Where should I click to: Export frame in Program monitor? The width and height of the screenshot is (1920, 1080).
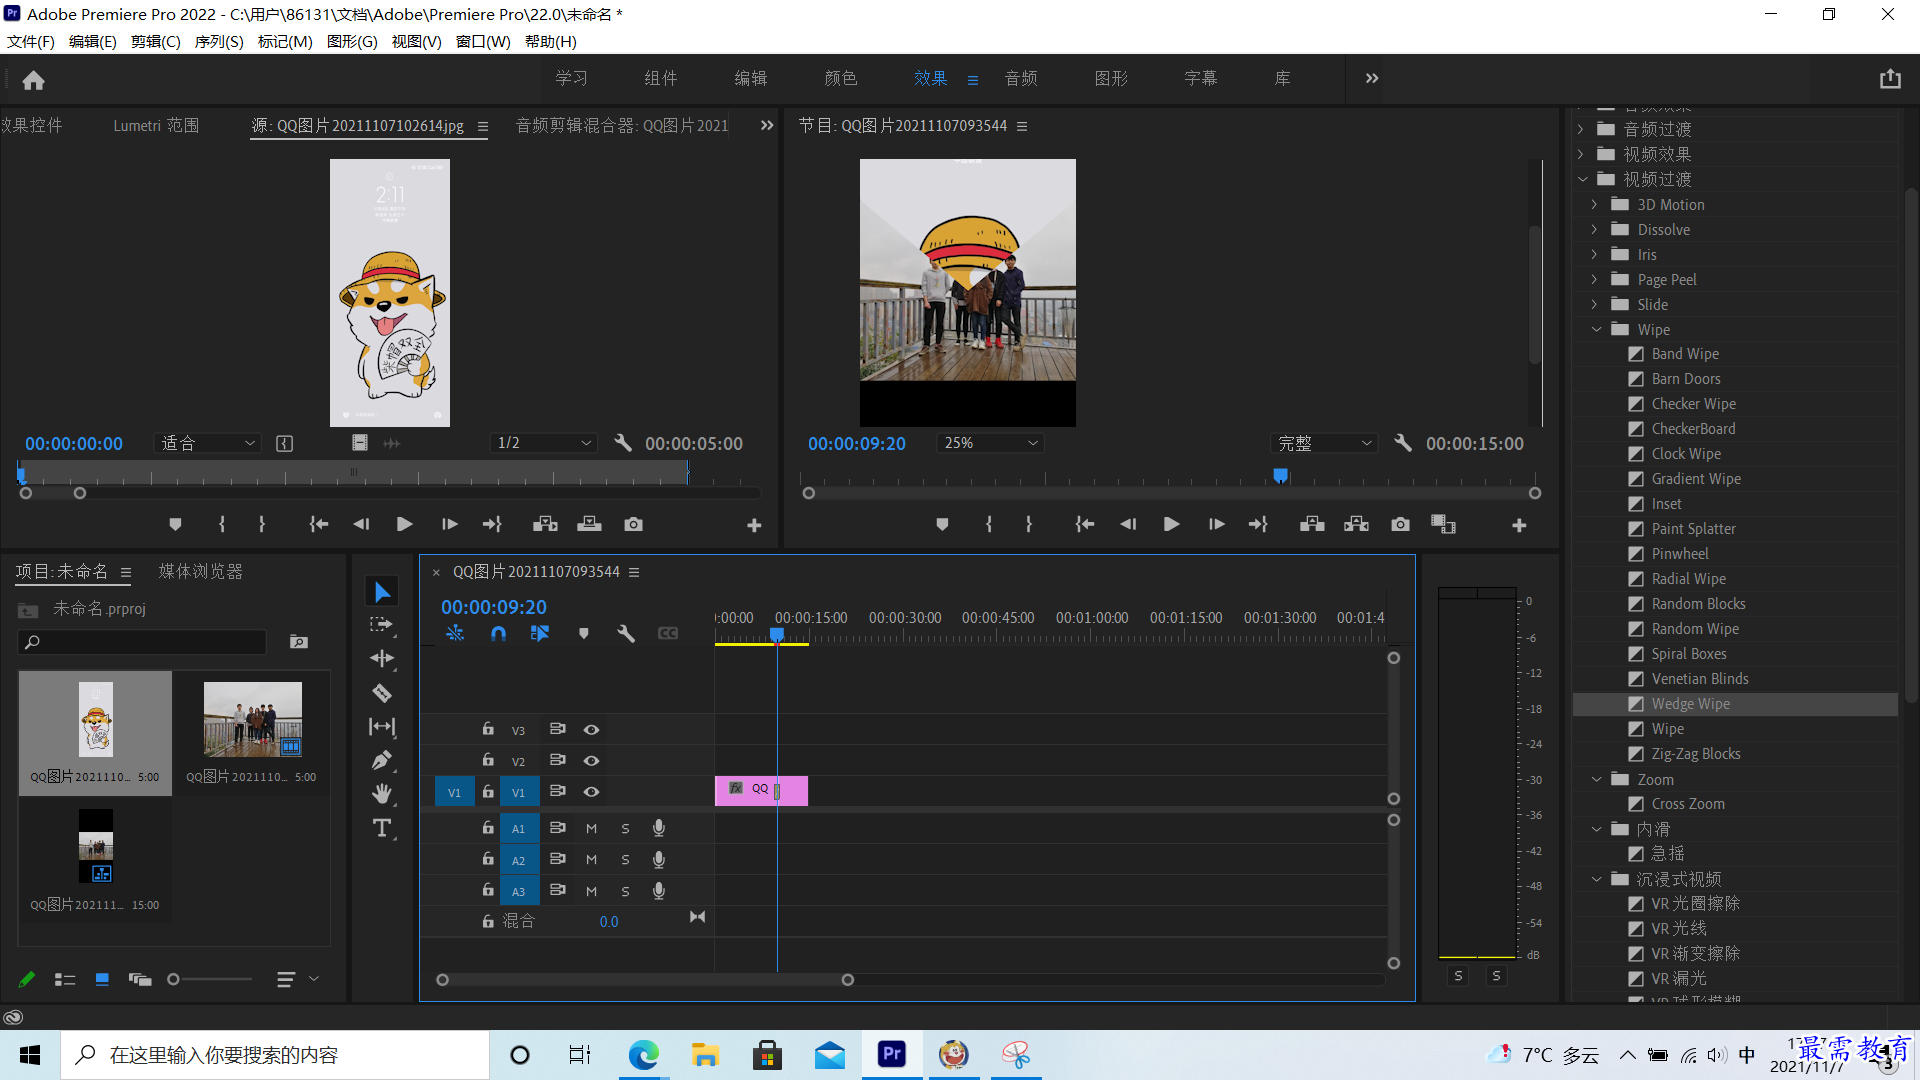coord(1400,524)
